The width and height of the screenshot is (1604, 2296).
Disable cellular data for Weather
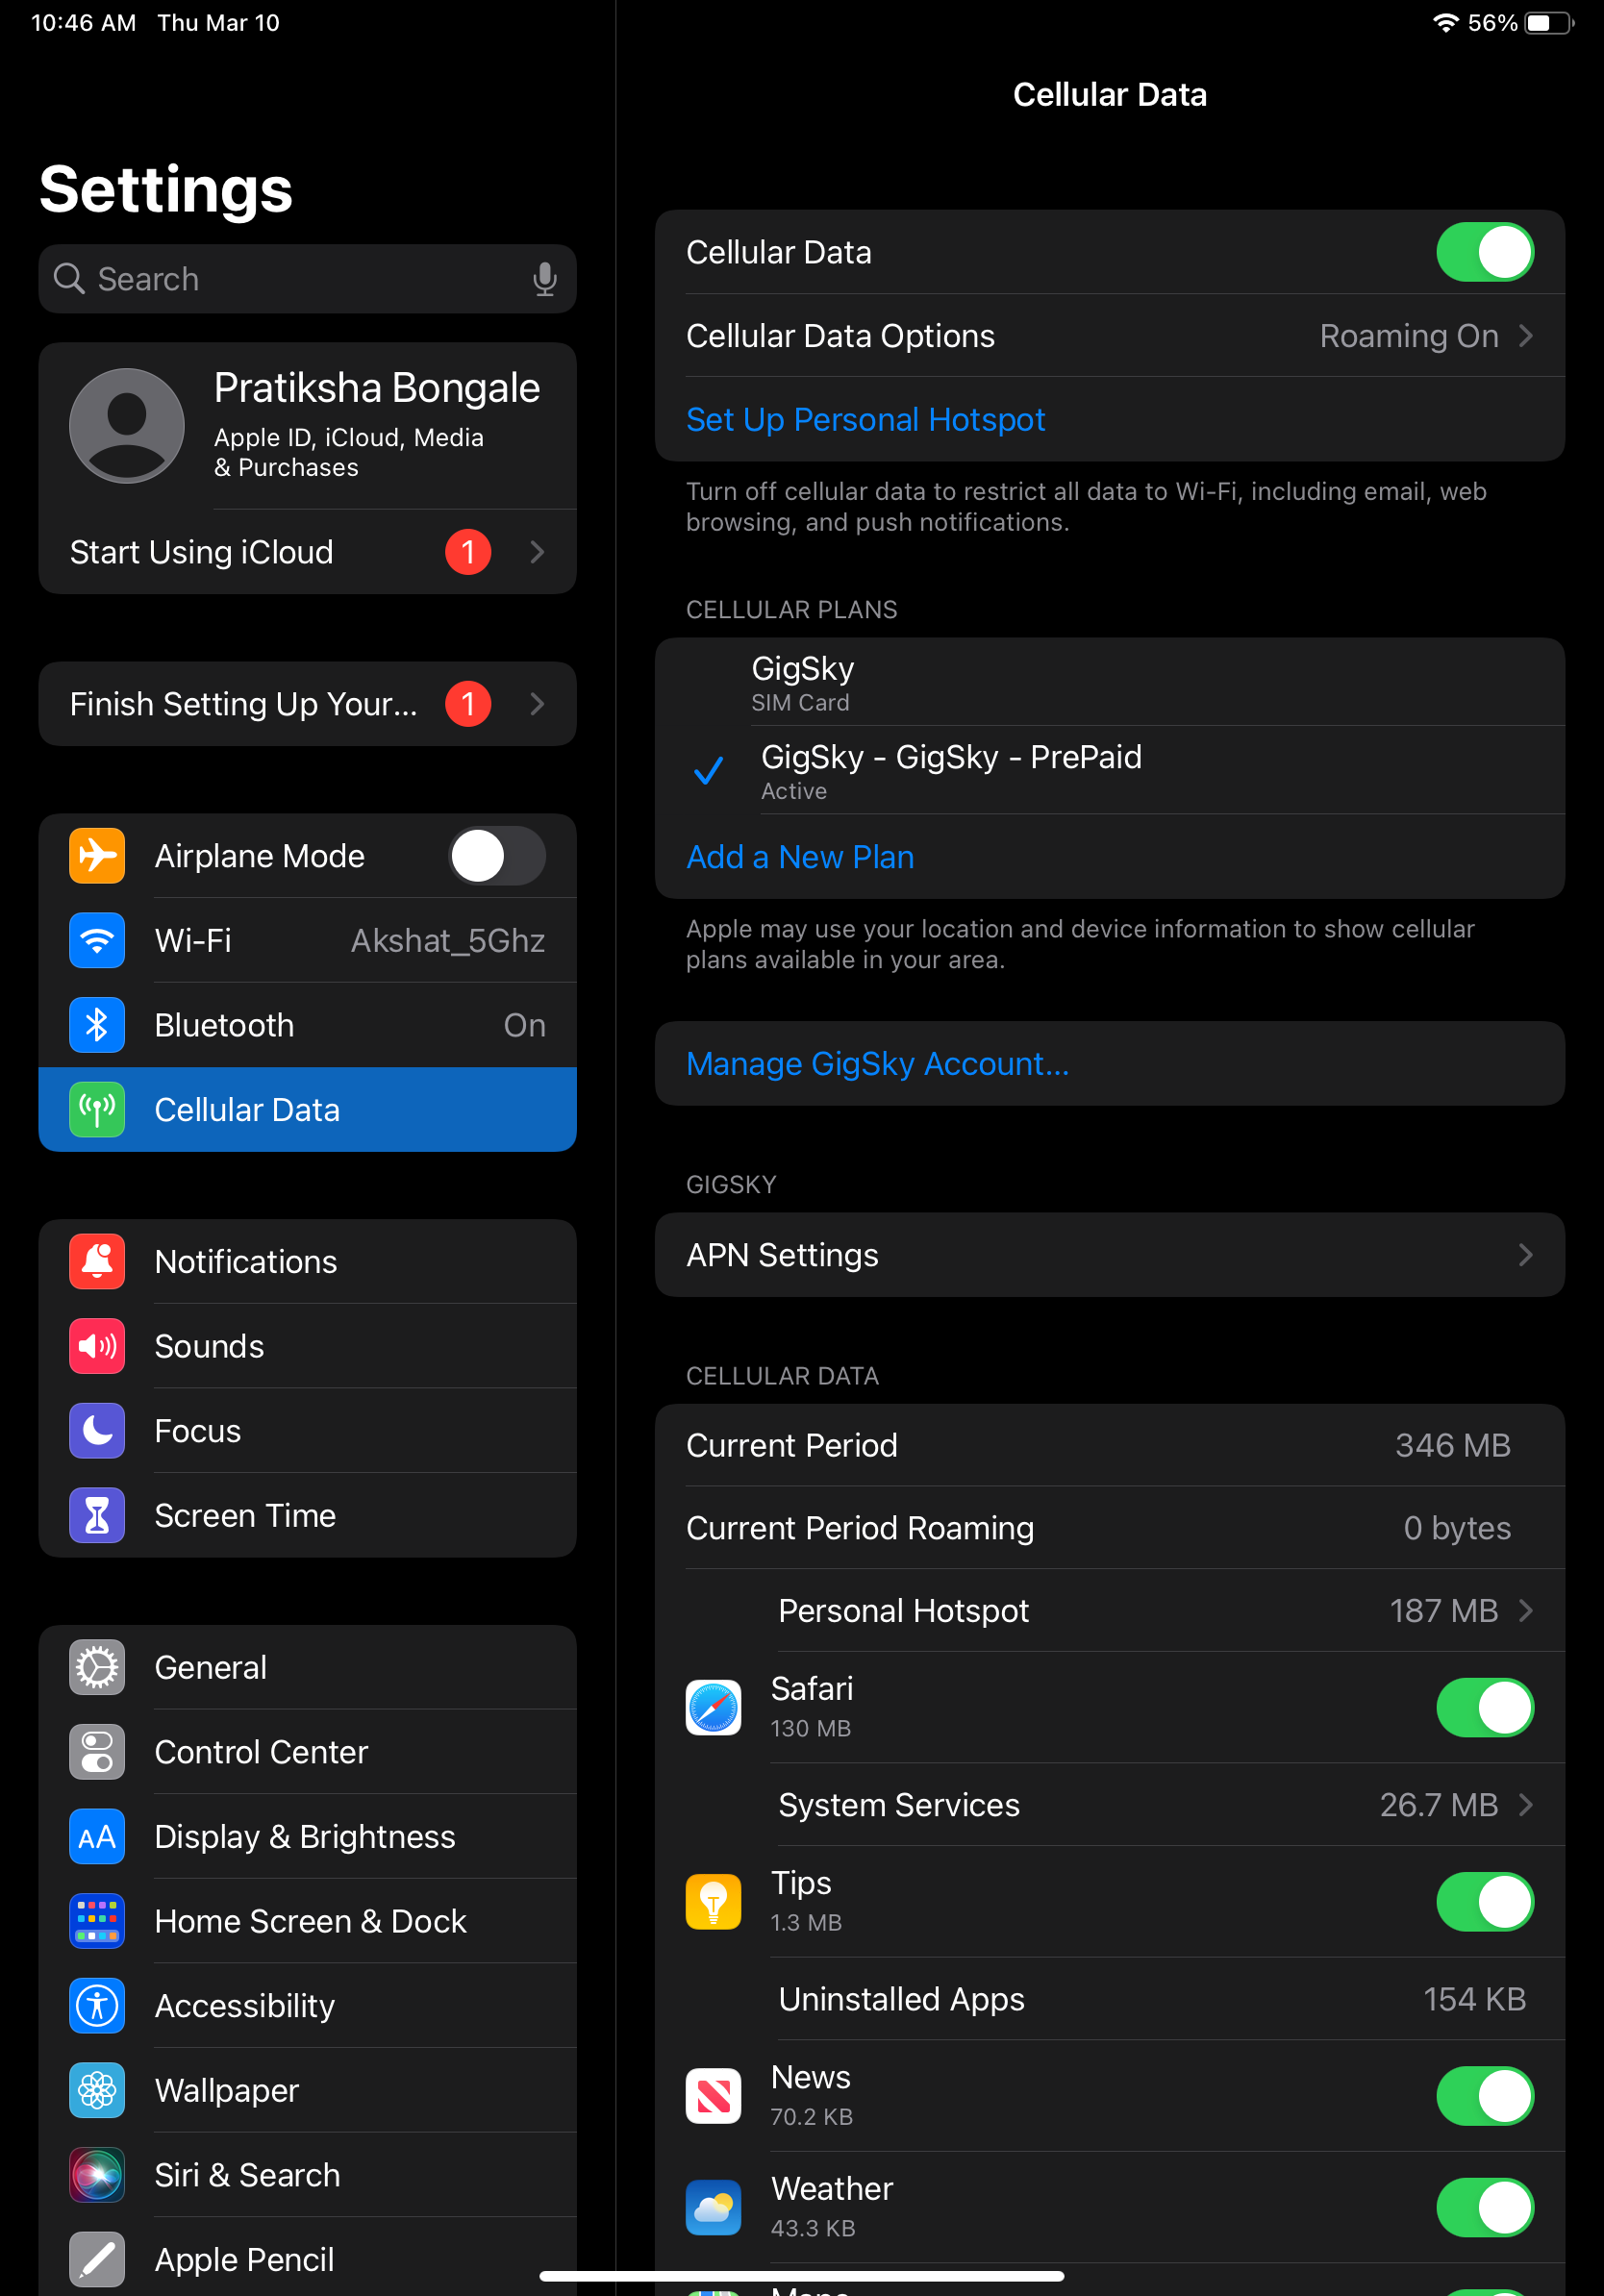point(1485,2207)
